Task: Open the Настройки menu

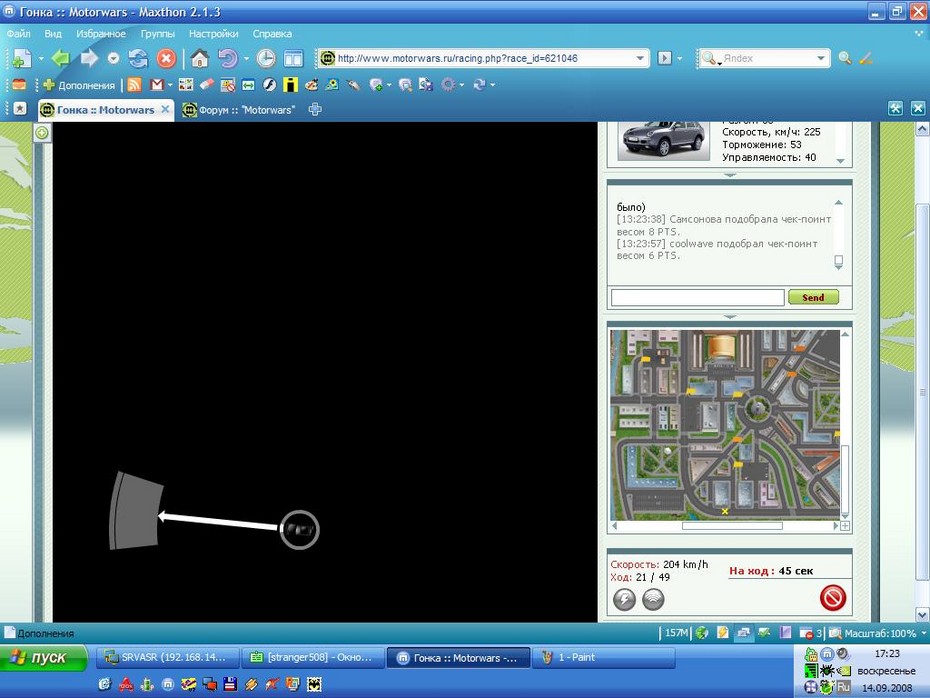Action: pyautogui.click(x=214, y=34)
